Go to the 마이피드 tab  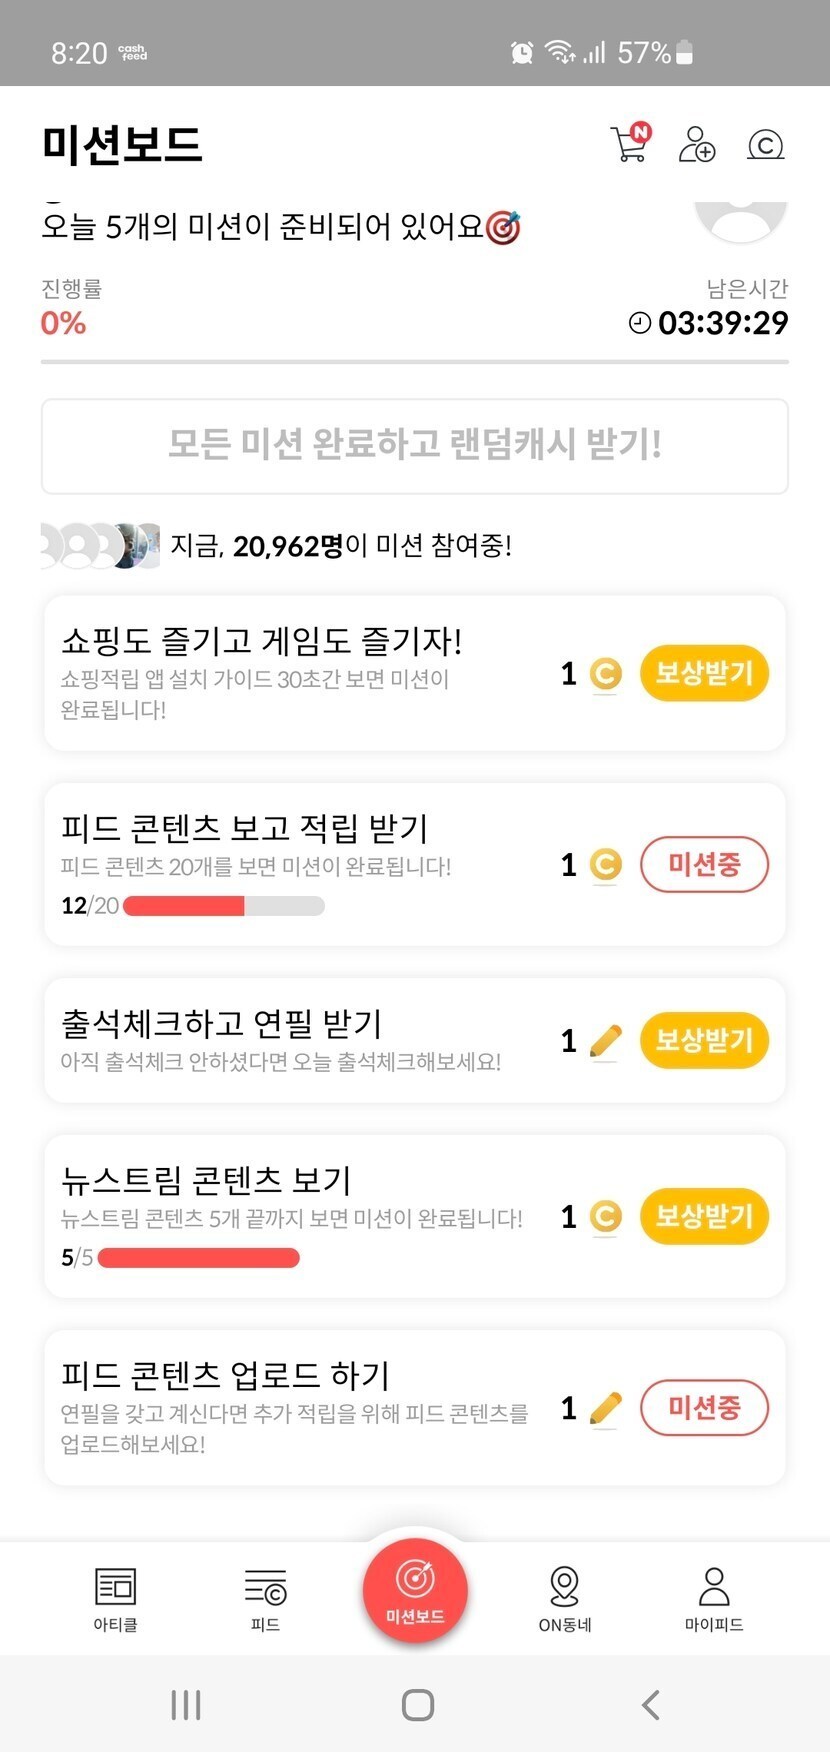coord(714,1598)
